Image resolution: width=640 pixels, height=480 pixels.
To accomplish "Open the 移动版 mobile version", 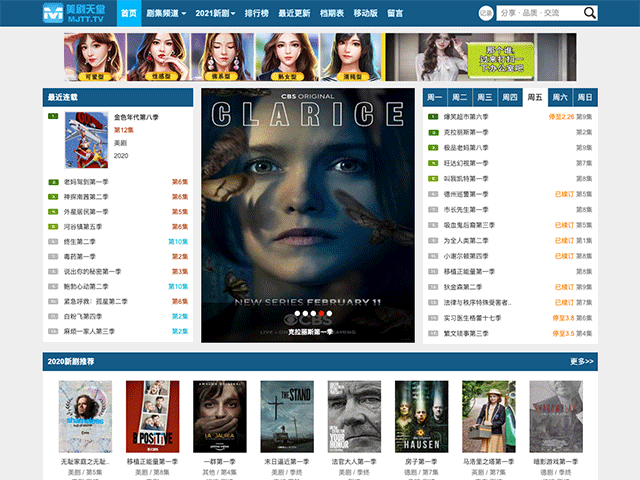I will 366,13.
